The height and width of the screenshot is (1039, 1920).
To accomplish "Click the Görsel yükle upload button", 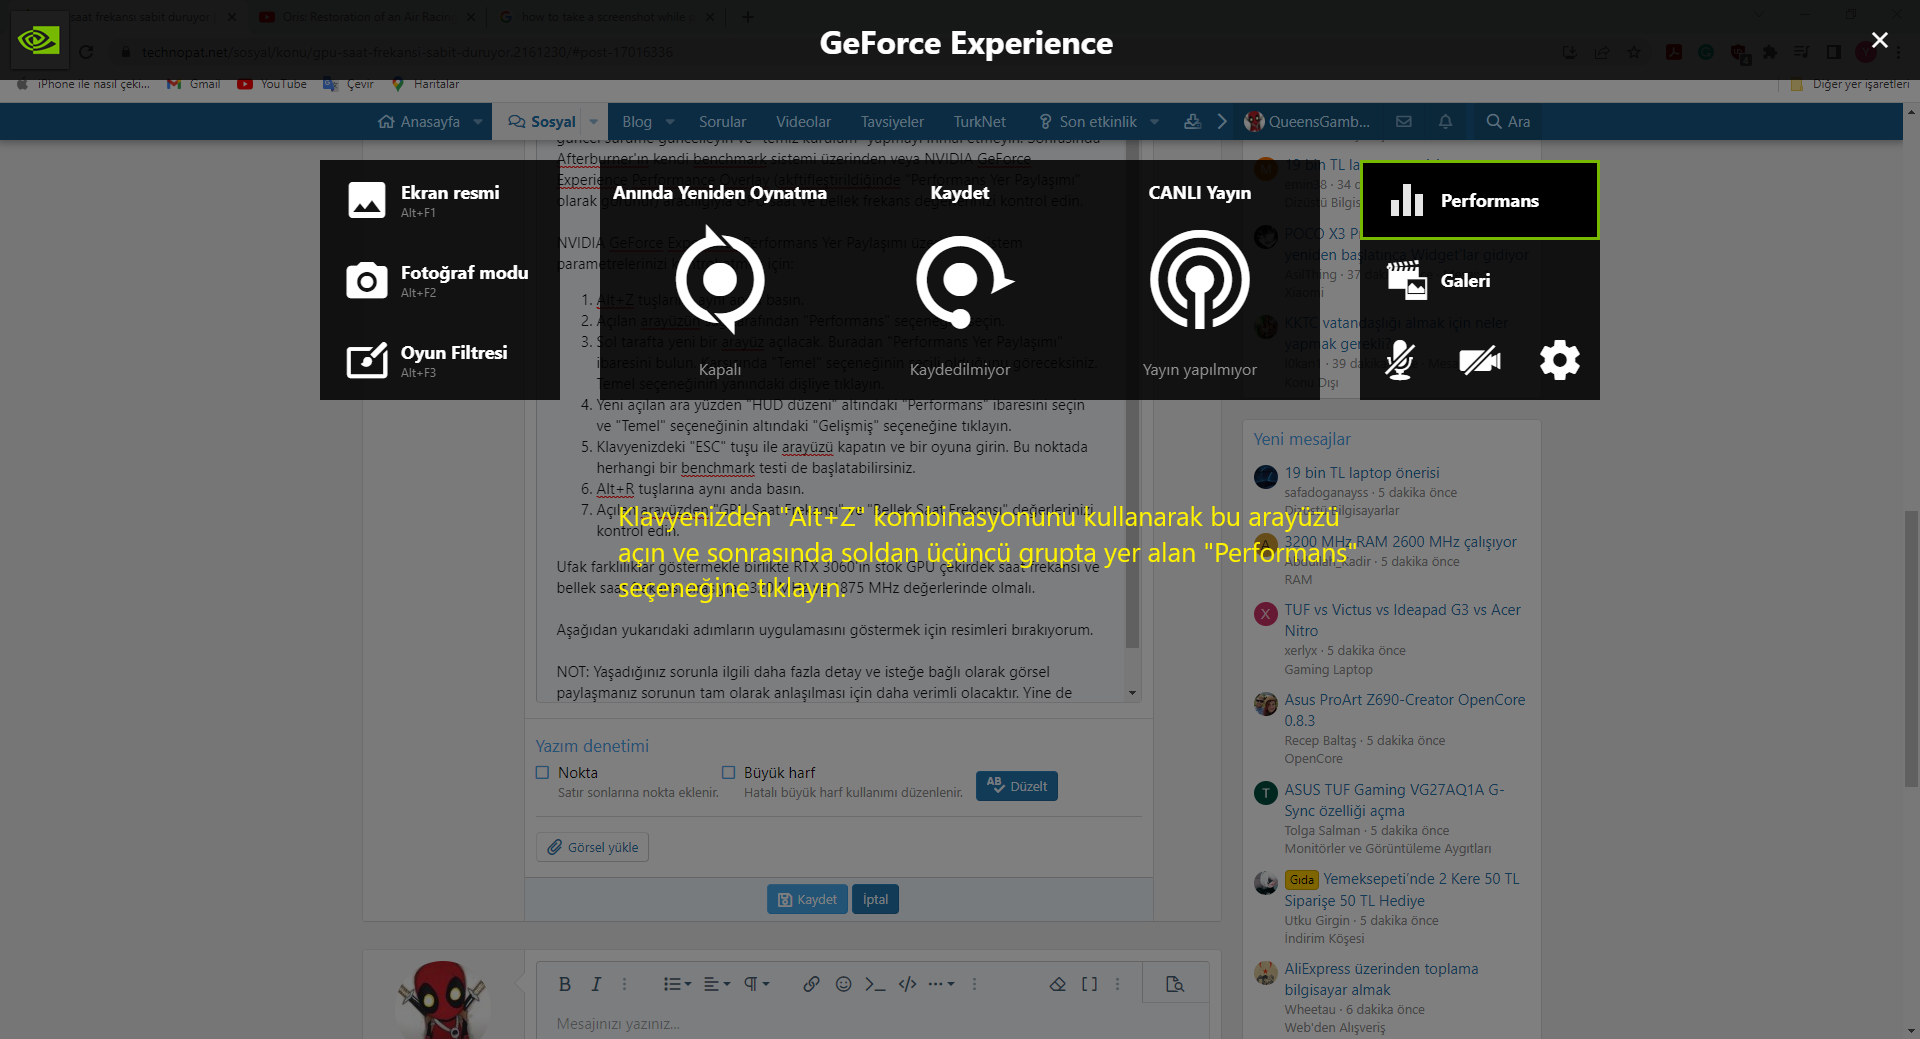I will pyautogui.click(x=592, y=847).
